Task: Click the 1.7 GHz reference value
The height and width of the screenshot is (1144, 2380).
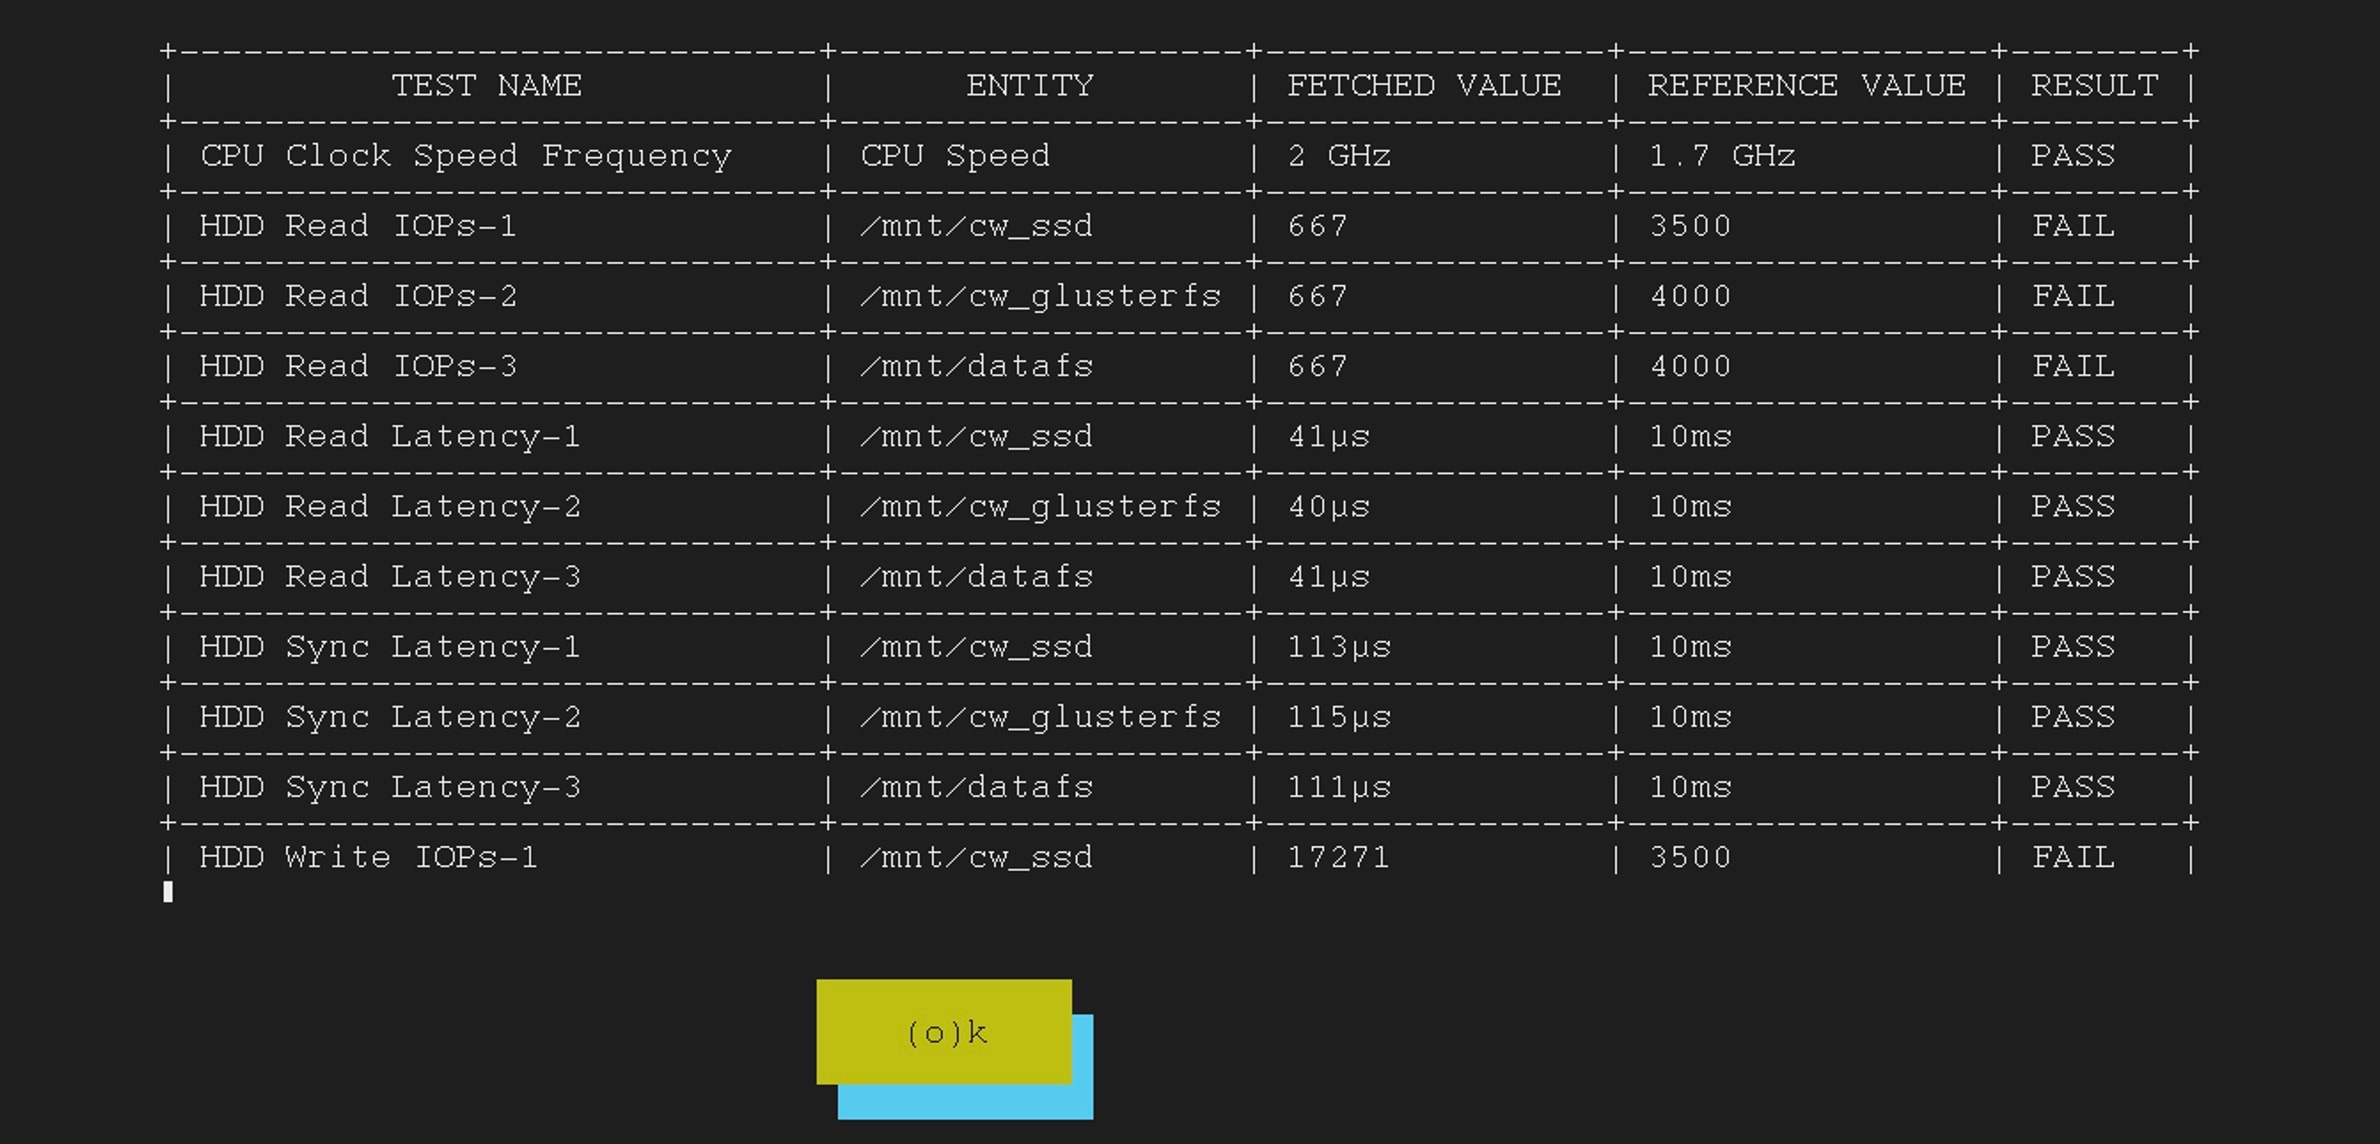Action: (x=1720, y=156)
